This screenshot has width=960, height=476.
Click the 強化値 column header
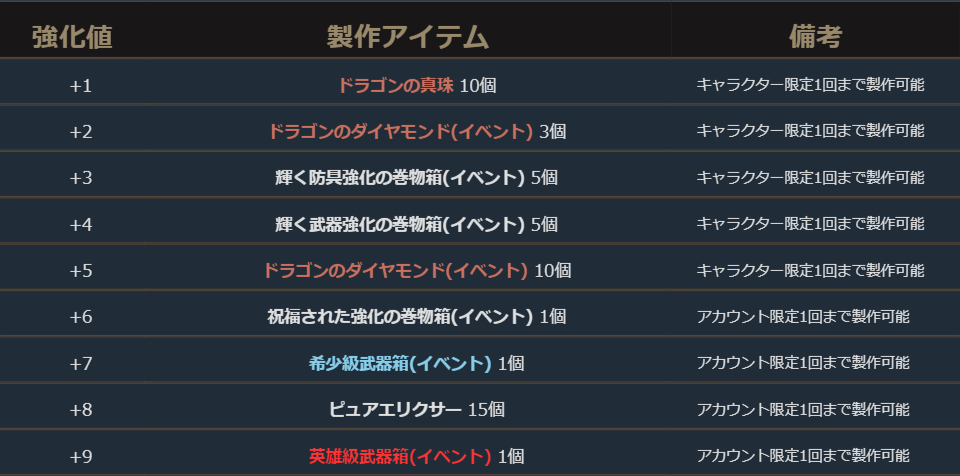[x=72, y=37]
